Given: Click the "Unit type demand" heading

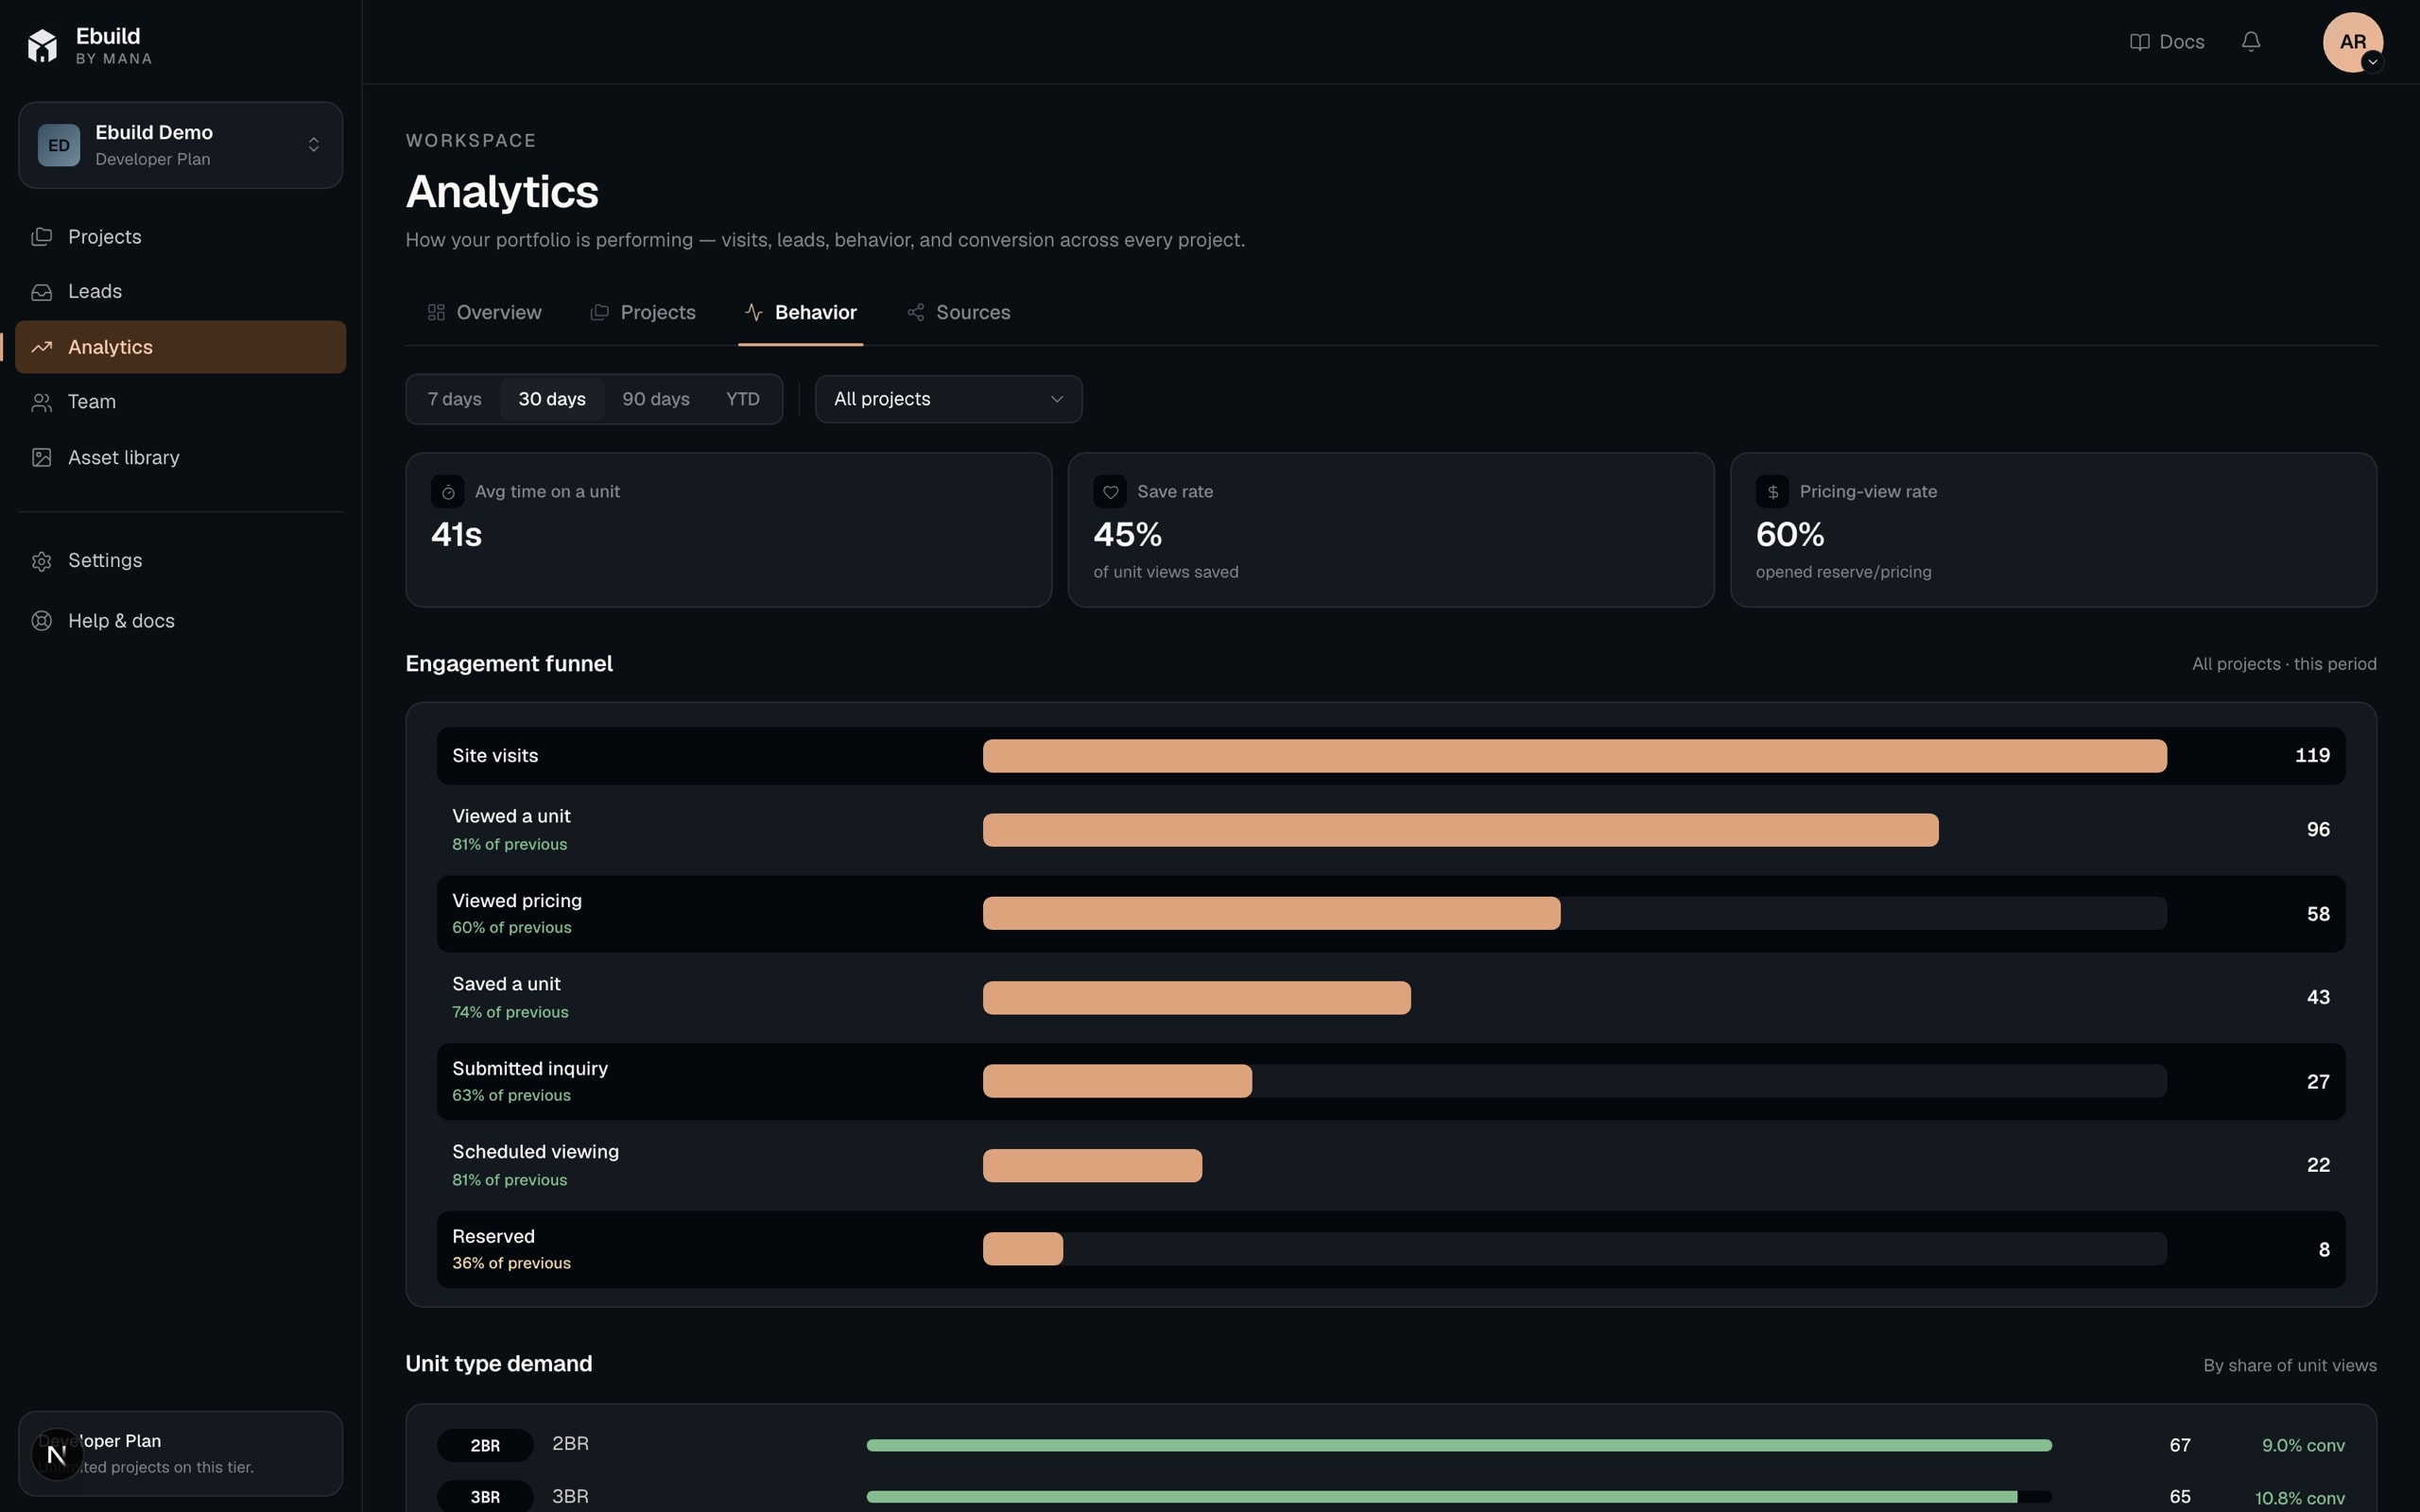Looking at the screenshot, I should [499, 1365].
